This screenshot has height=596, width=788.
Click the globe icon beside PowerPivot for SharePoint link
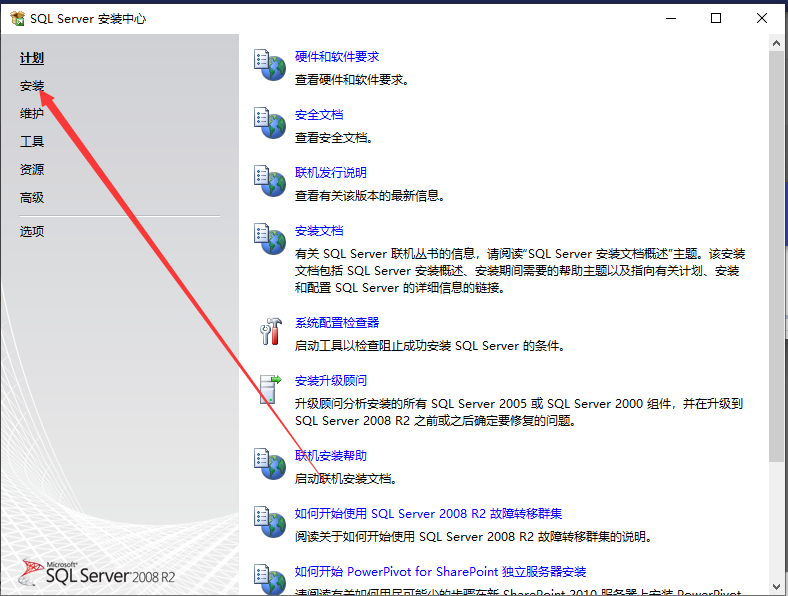click(270, 579)
